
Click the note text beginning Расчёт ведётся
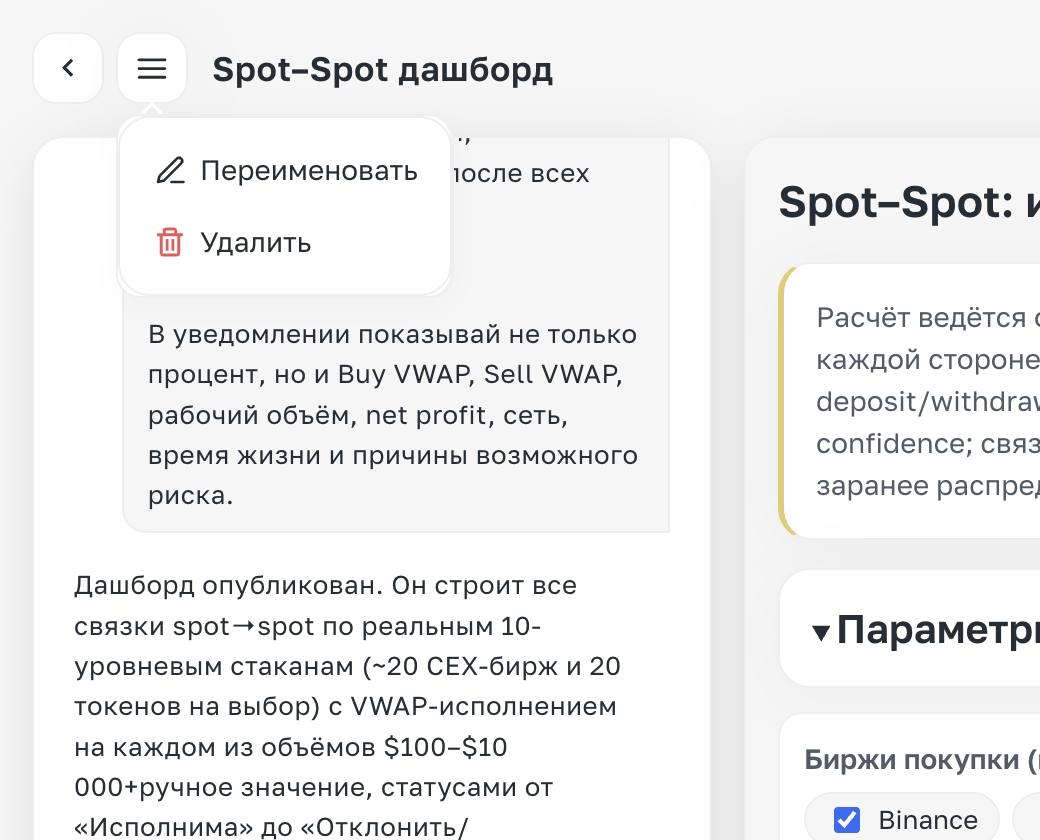(928, 401)
